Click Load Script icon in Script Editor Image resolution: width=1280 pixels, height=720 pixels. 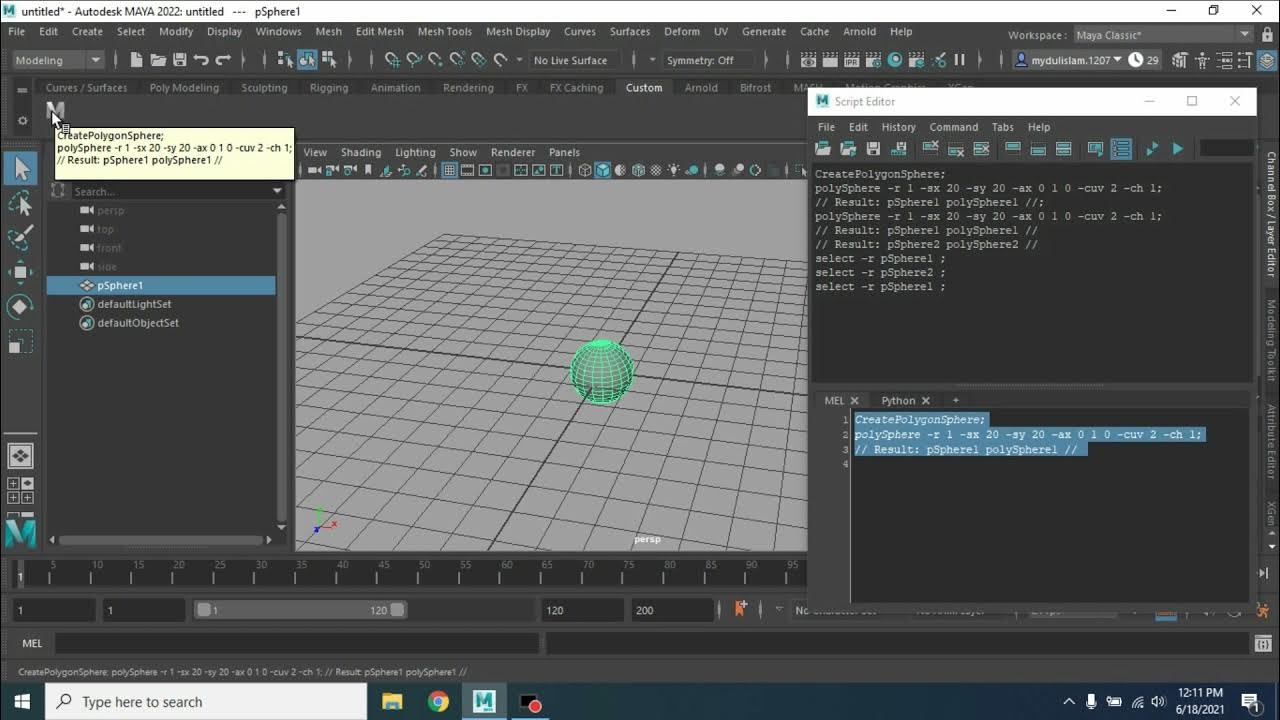coord(823,149)
